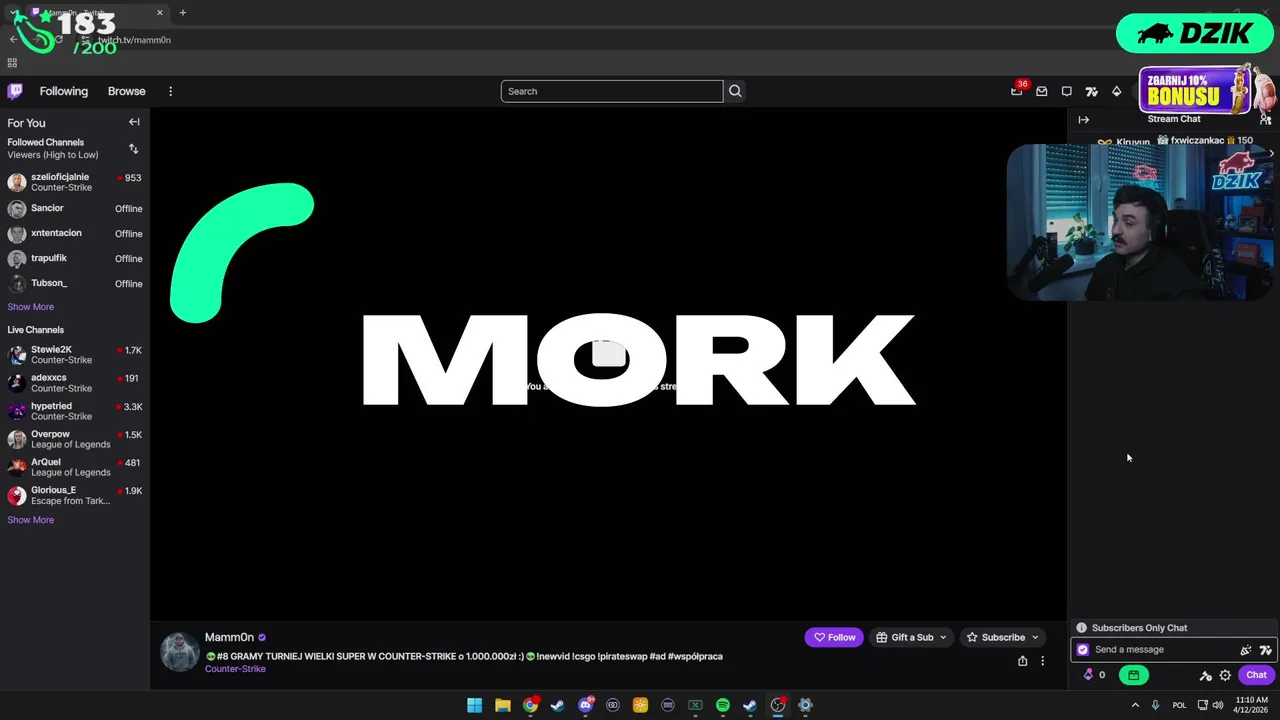The width and height of the screenshot is (1280, 720).
Task: Open the whispers speech bubble icon
Action: click(x=1067, y=91)
